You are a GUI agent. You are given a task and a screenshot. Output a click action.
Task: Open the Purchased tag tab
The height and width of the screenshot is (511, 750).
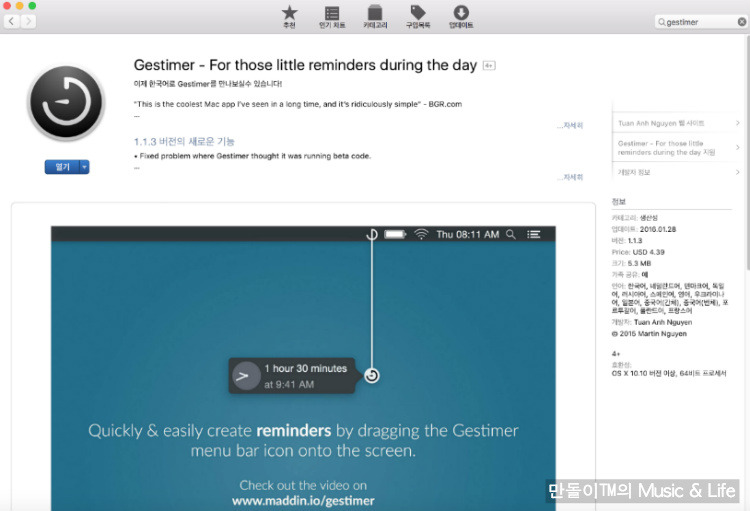(418, 17)
